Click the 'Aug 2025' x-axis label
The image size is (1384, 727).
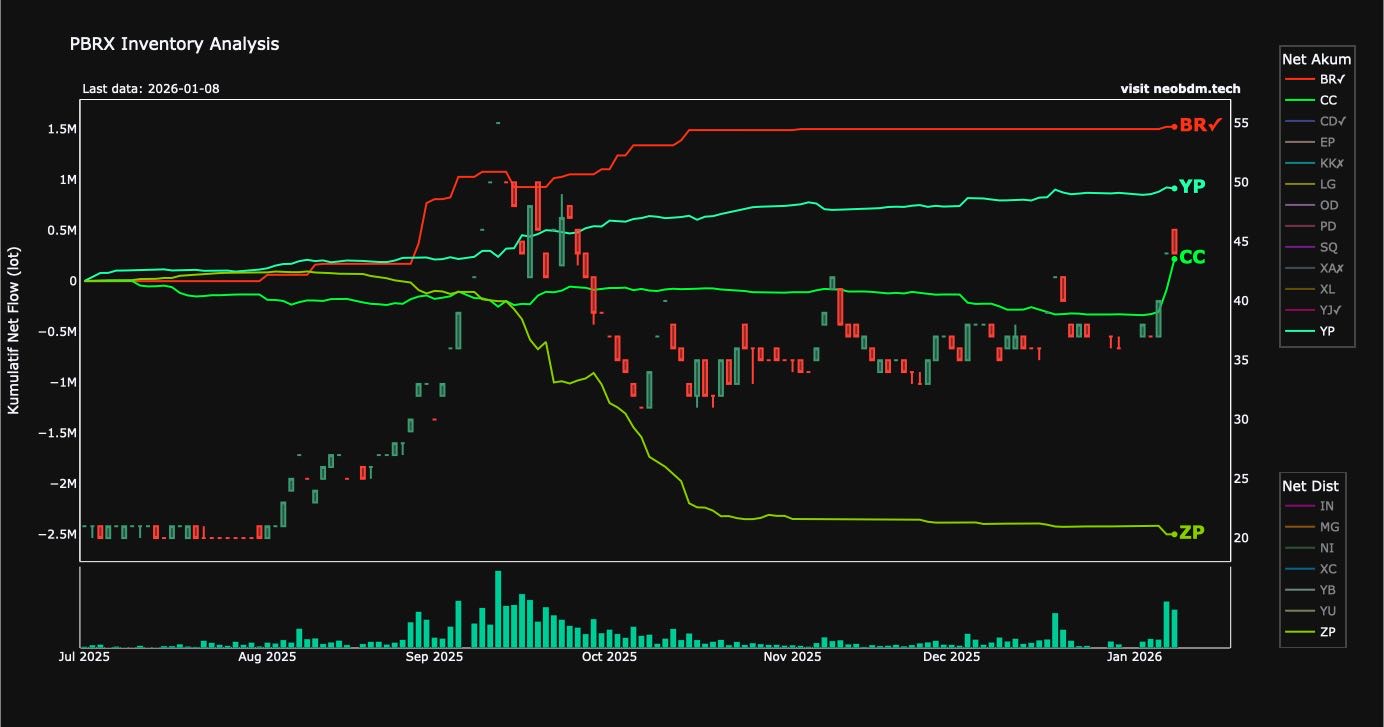(268, 658)
